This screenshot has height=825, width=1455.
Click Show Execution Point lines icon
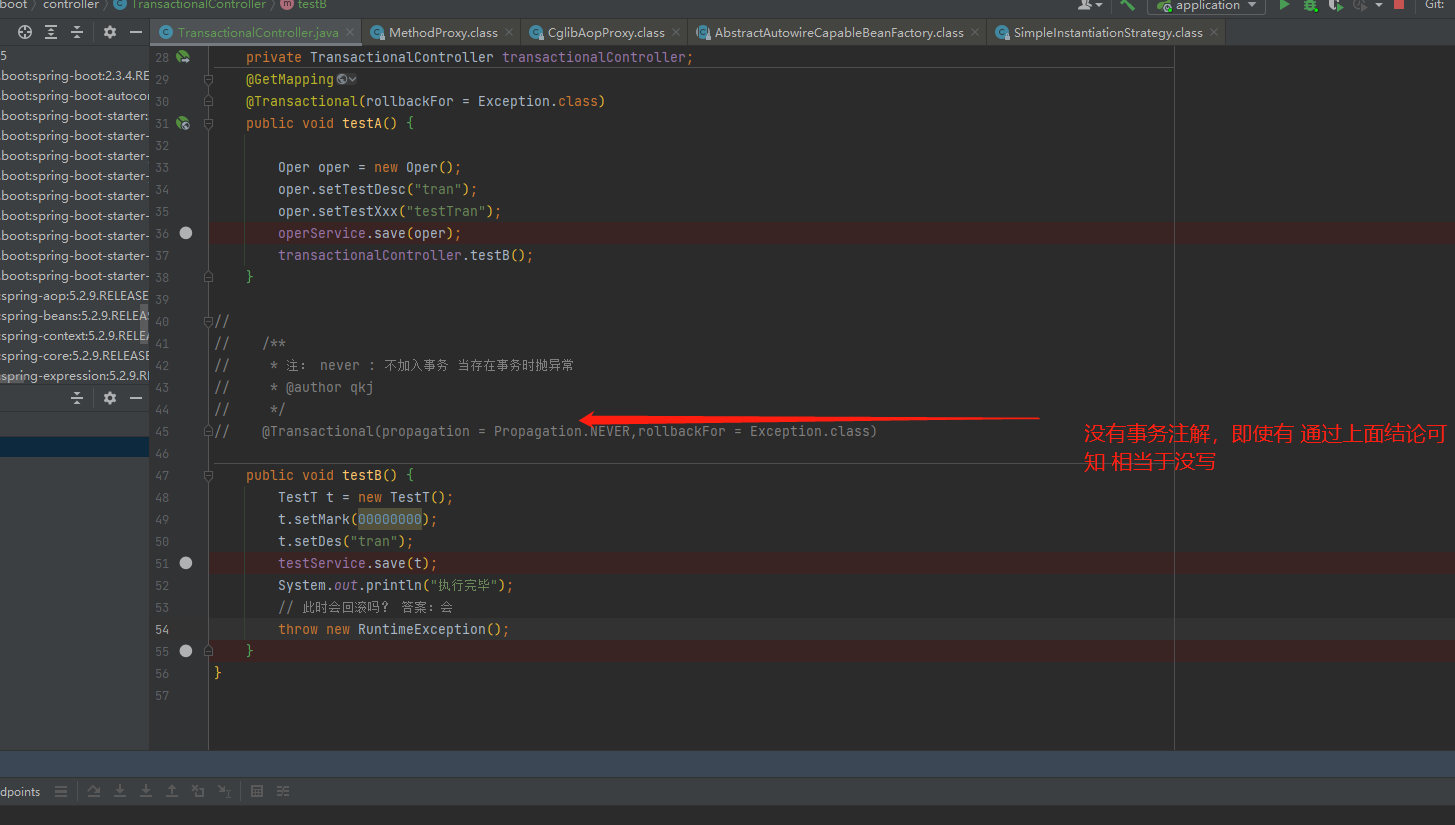61,791
